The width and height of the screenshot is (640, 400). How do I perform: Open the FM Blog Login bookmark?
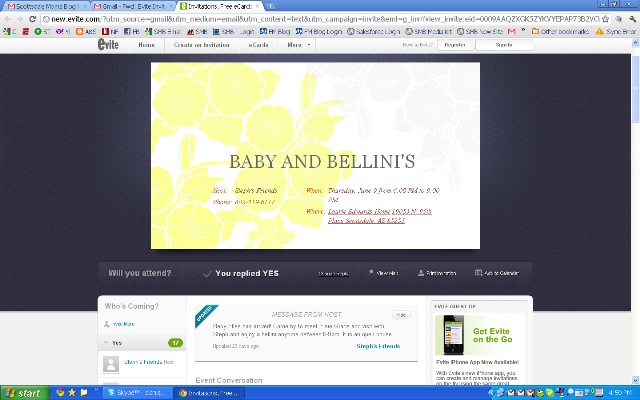[x=319, y=31]
